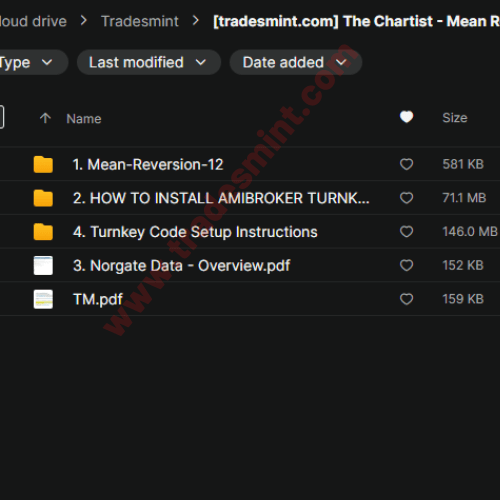Select the 1. Mean-Reversion-12 folder name

coord(148,164)
